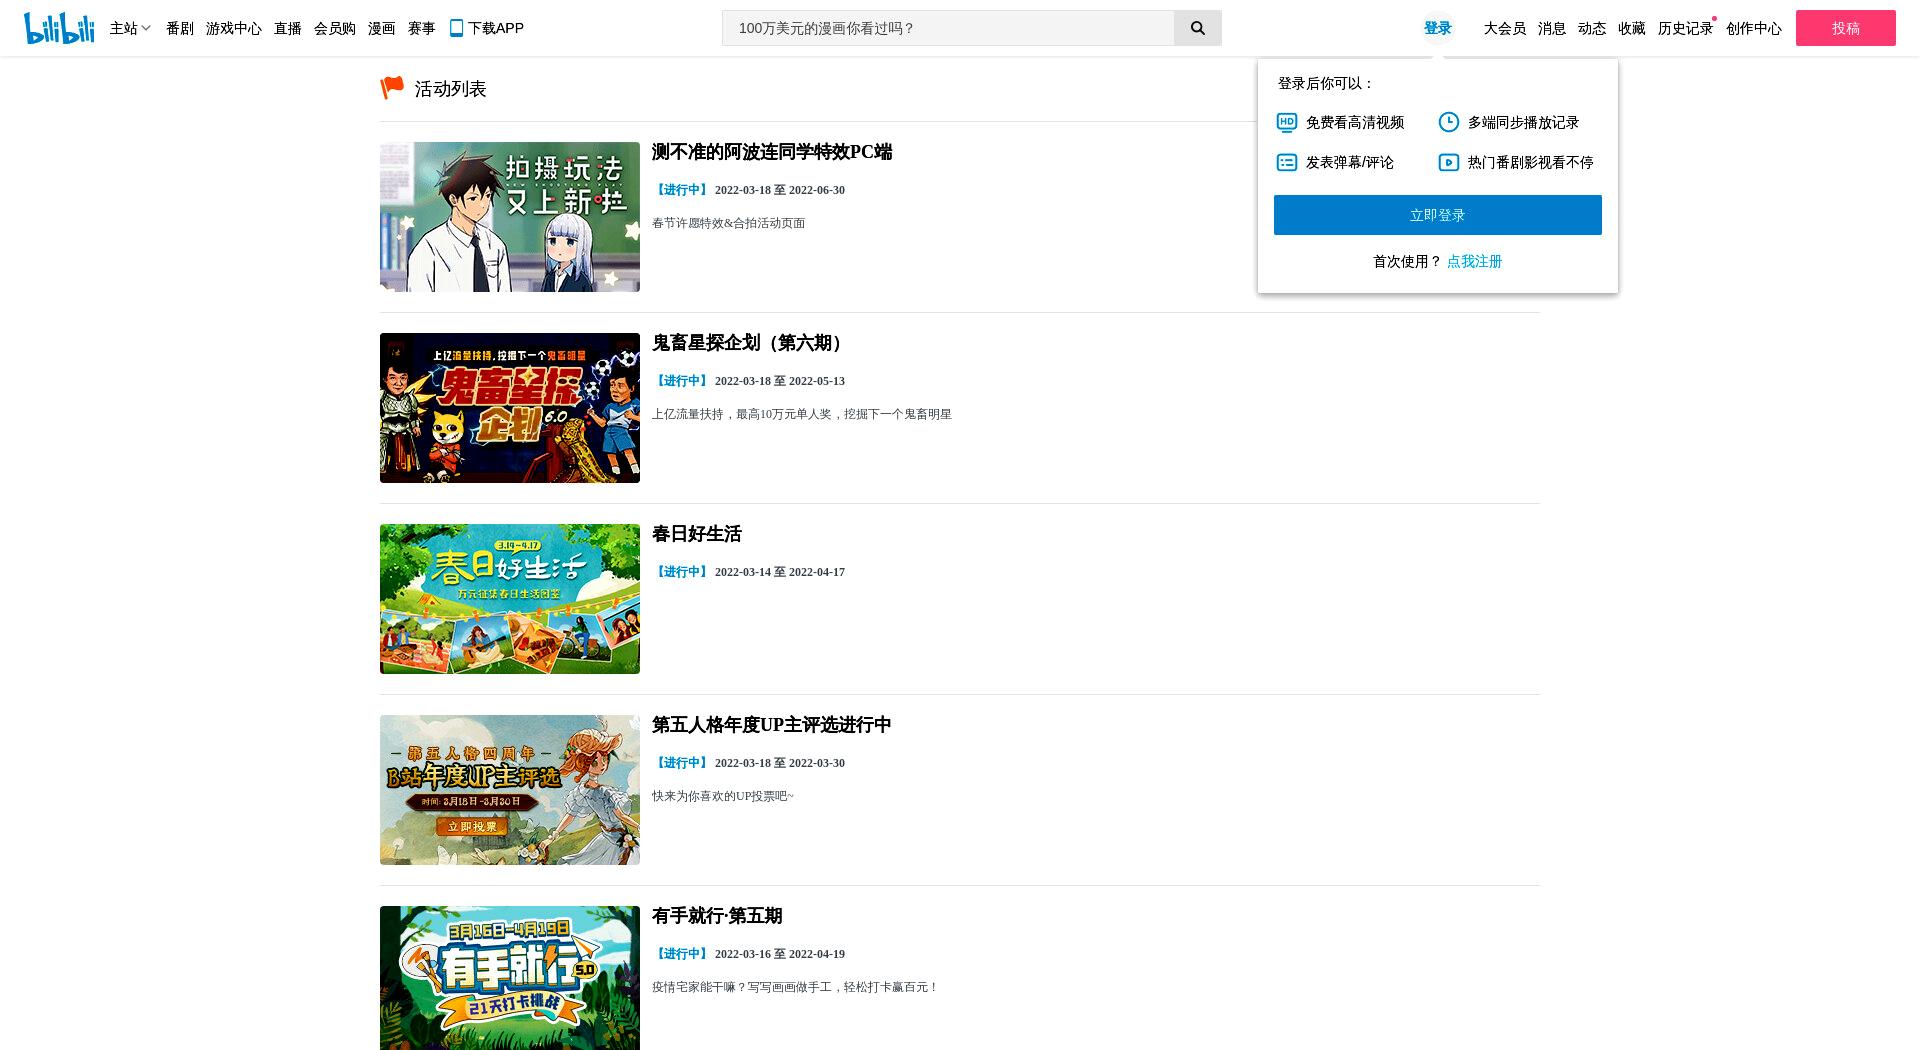Click the pink 投稿 button
1920x1050 pixels.
[1846, 28]
